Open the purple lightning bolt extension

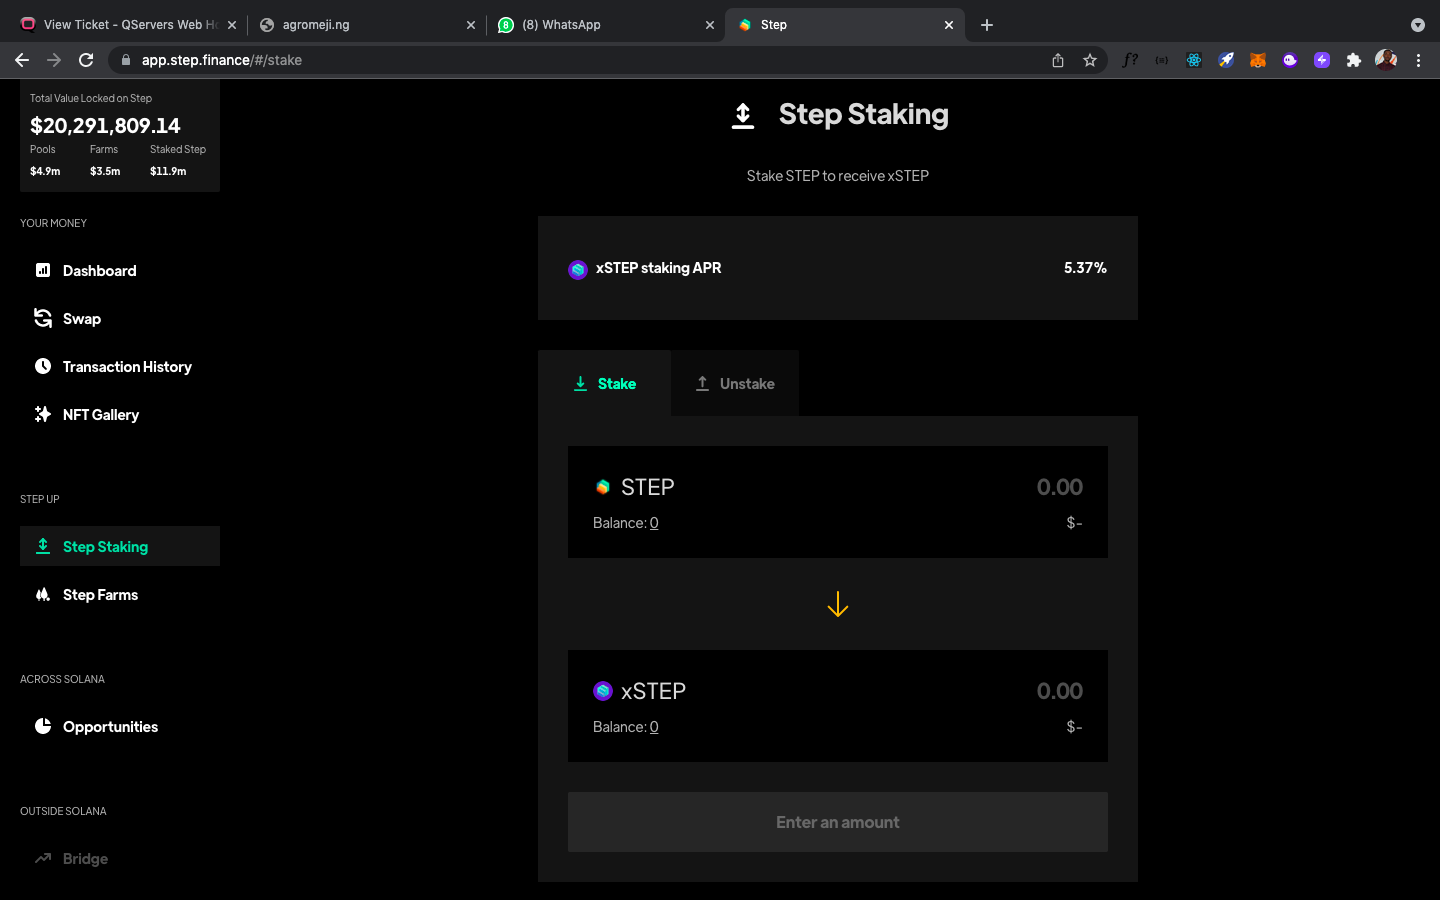pos(1322,60)
